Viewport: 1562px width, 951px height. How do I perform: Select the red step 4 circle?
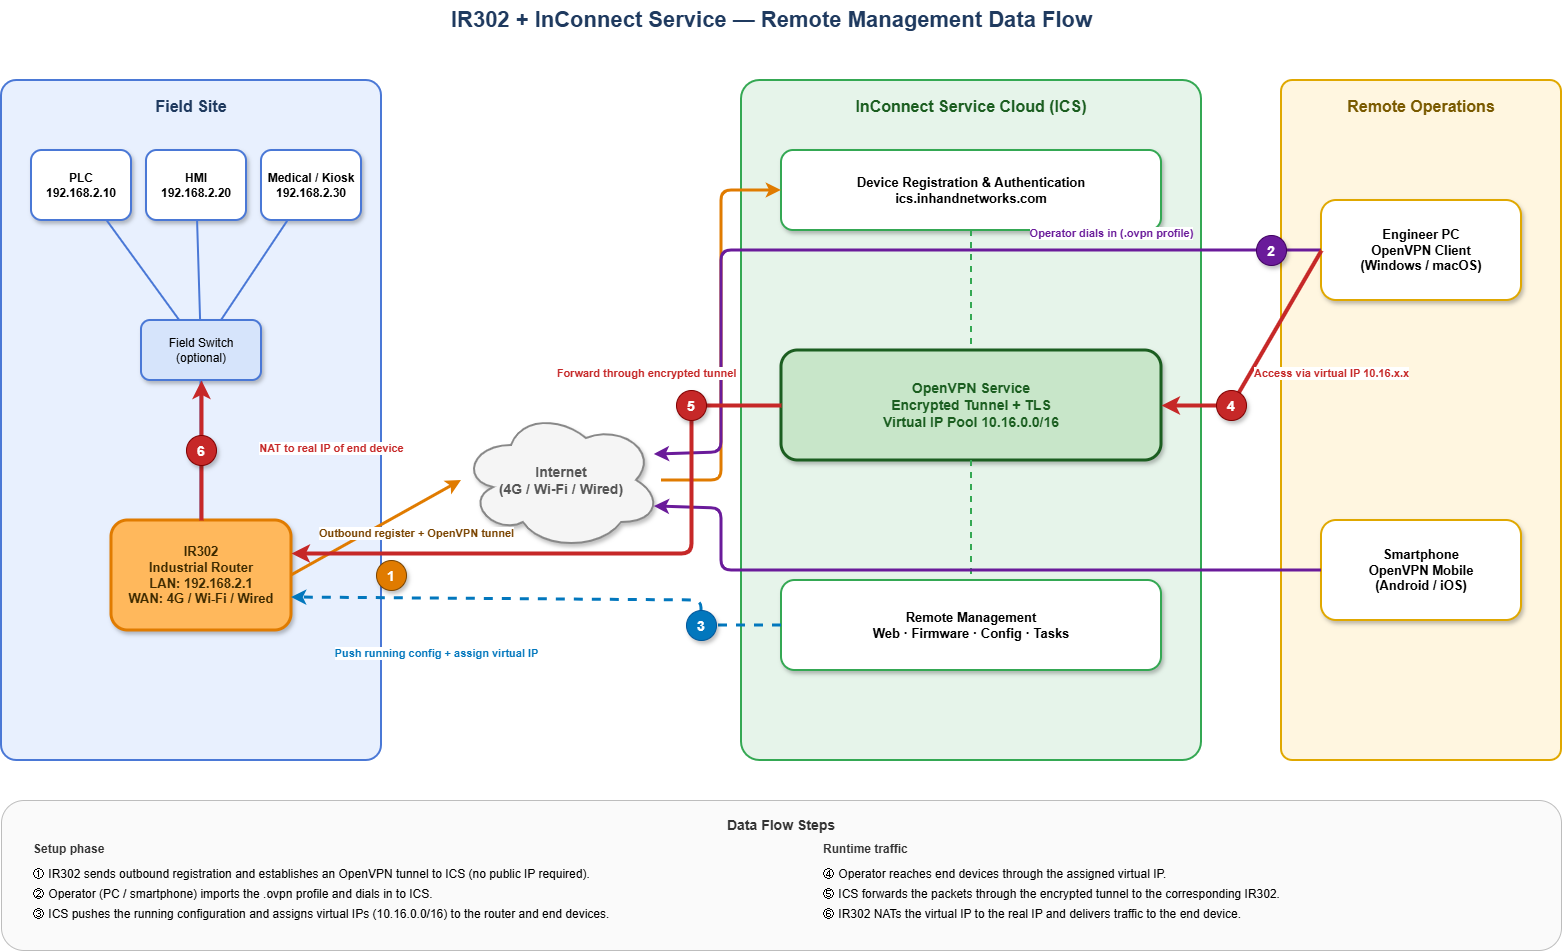(1231, 405)
